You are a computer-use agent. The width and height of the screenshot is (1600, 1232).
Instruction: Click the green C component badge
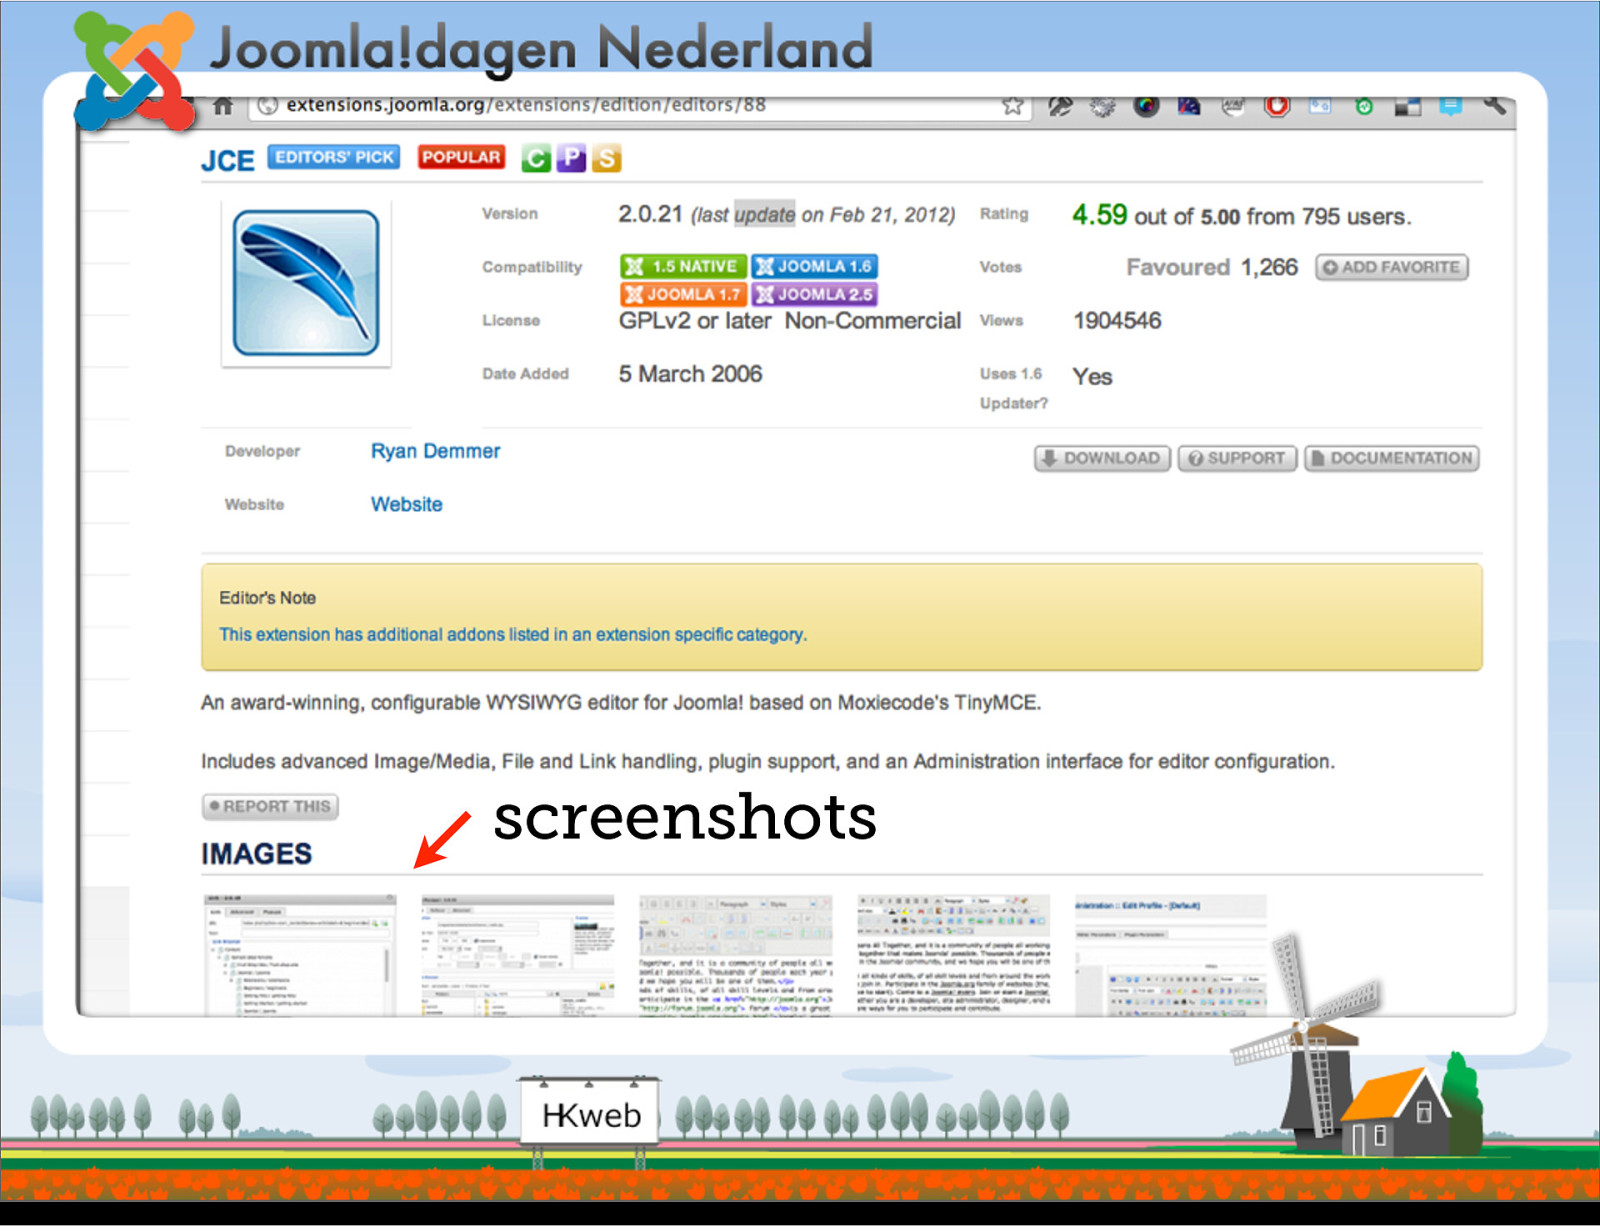(x=536, y=158)
